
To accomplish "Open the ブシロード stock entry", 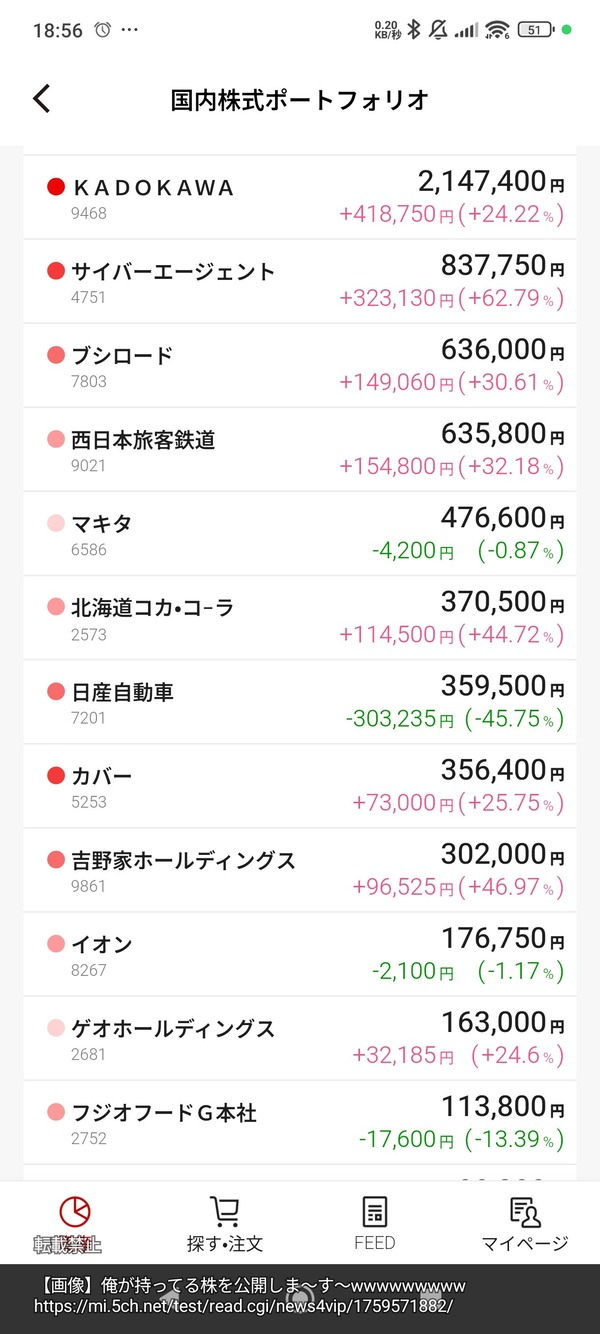I will [300, 366].
